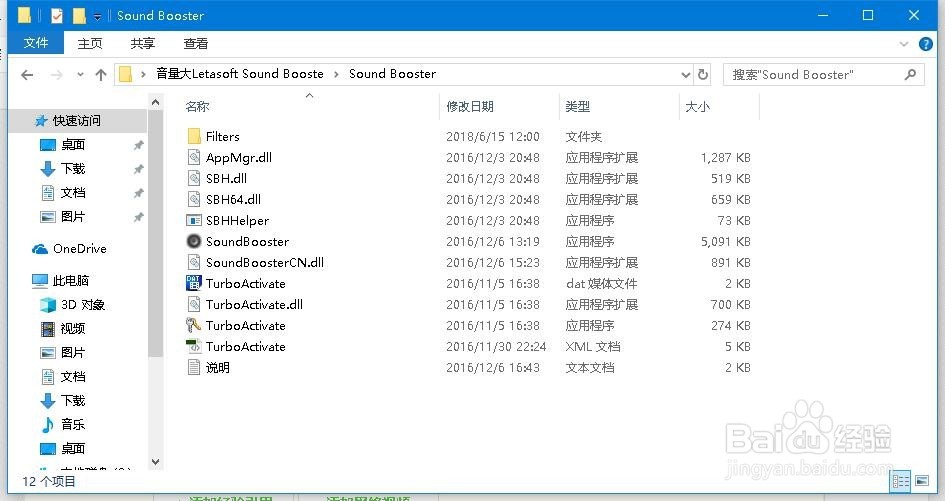Image resolution: width=945 pixels, height=501 pixels.
Task: Open address bar history dropdown
Action: pos(686,75)
